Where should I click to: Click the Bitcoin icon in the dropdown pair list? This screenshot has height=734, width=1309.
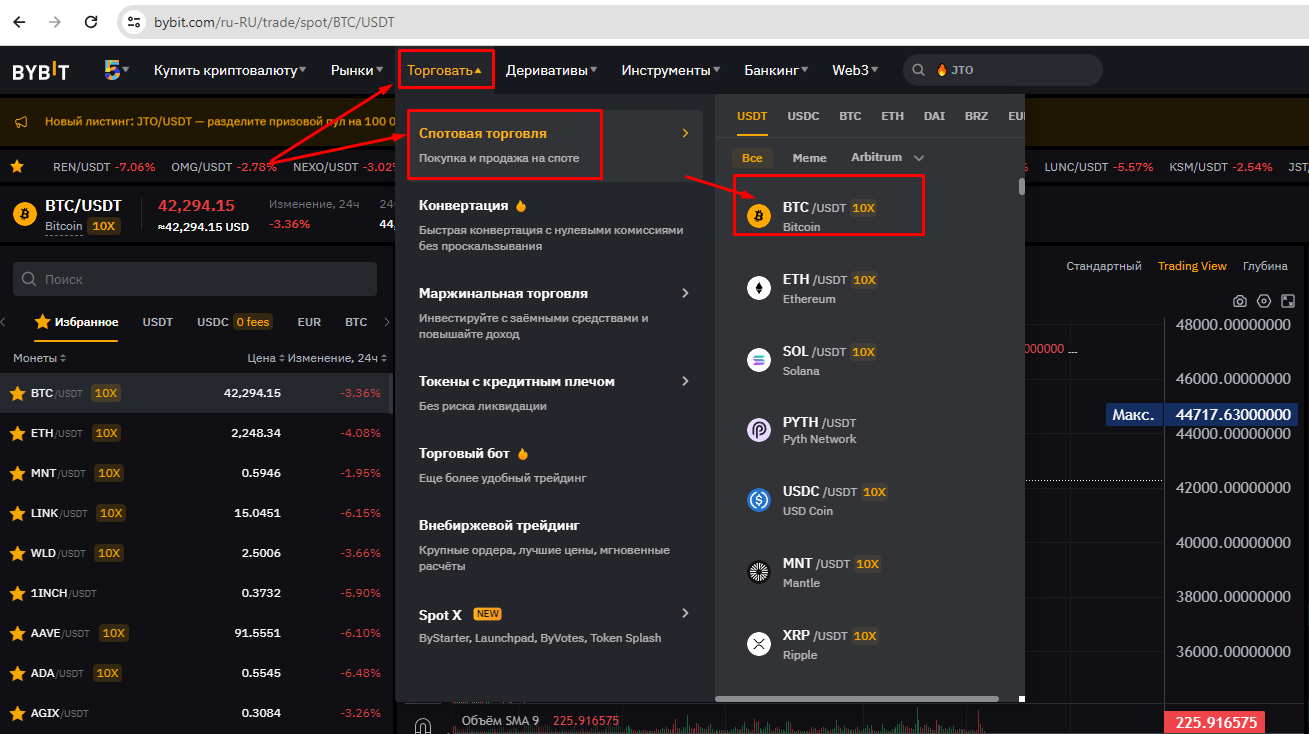759,216
